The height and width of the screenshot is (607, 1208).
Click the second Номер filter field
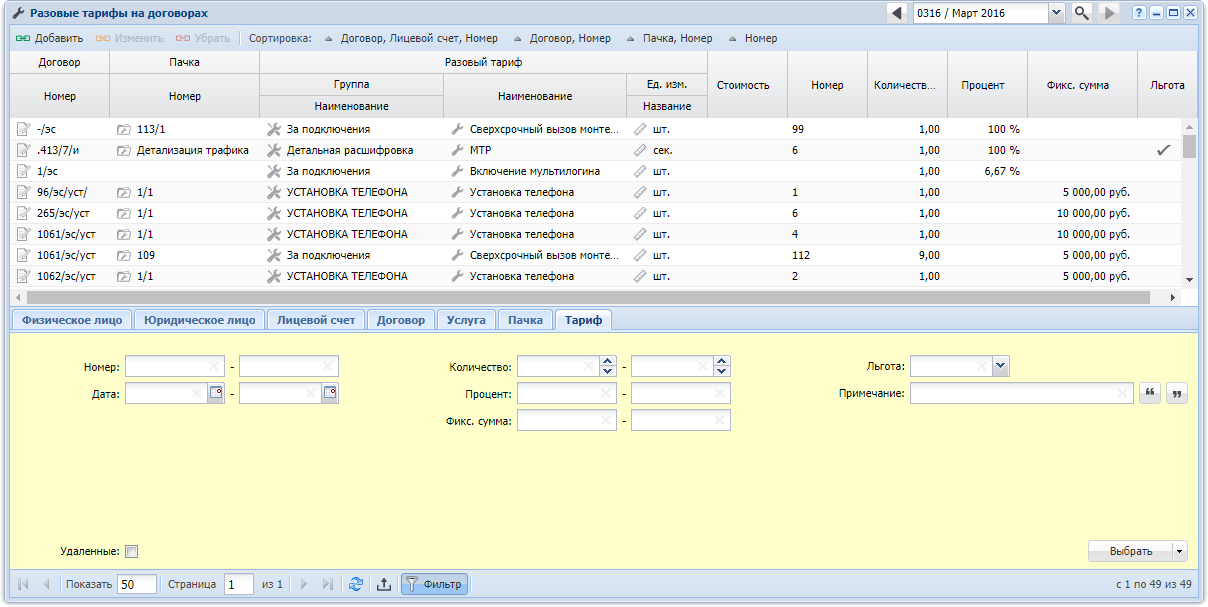289,367
